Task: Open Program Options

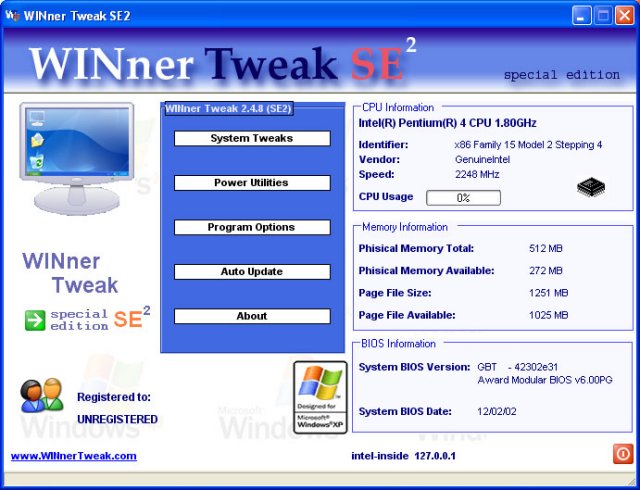Action: pyautogui.click(x=252, y=227)
